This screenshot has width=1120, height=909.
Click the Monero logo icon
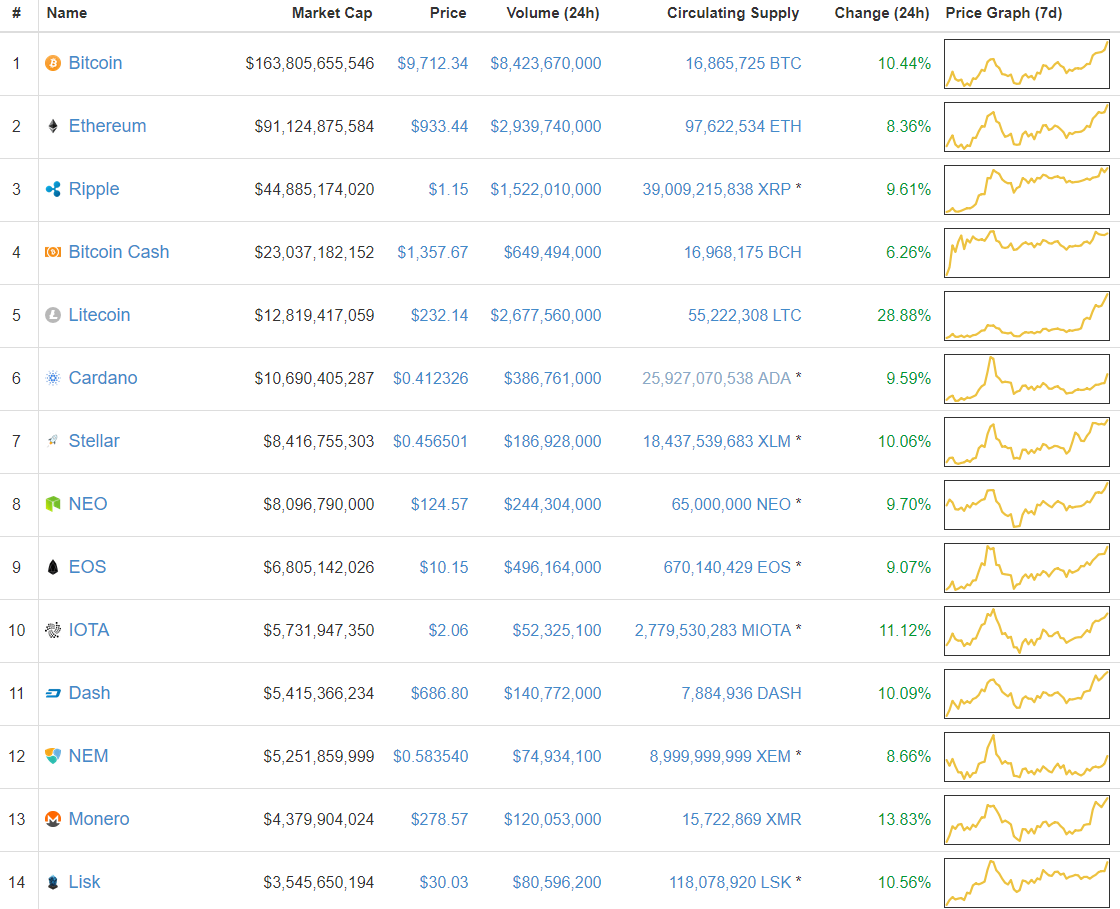pyautogui.click(x=53, y=819)
